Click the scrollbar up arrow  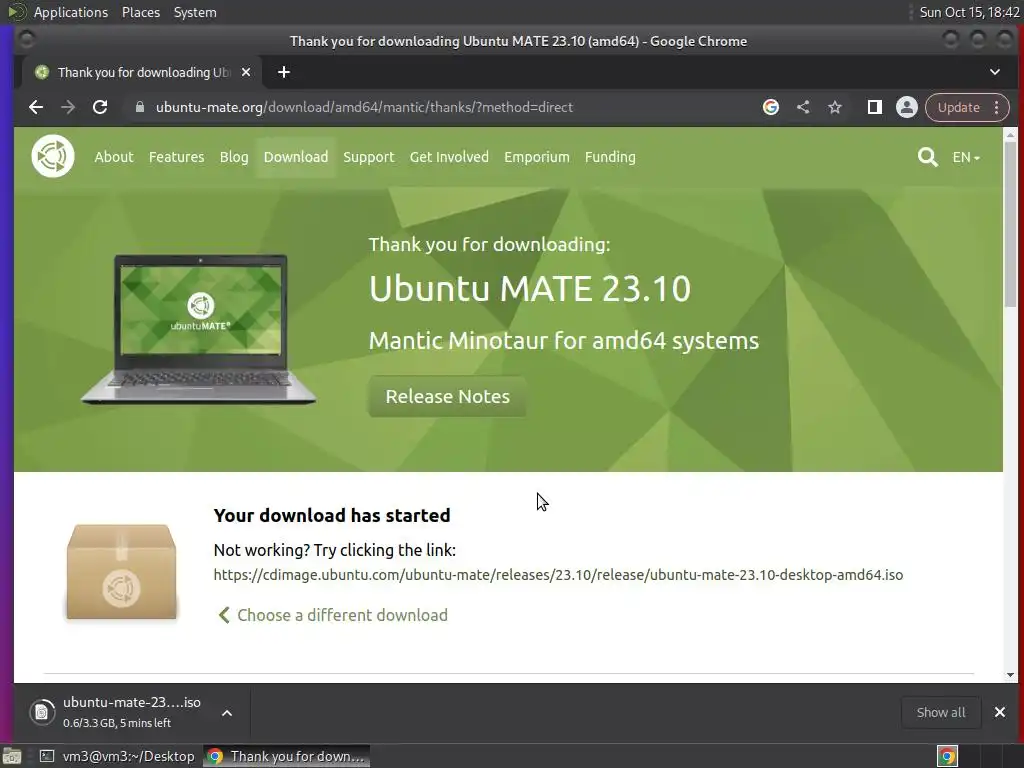coord(1010,135)
